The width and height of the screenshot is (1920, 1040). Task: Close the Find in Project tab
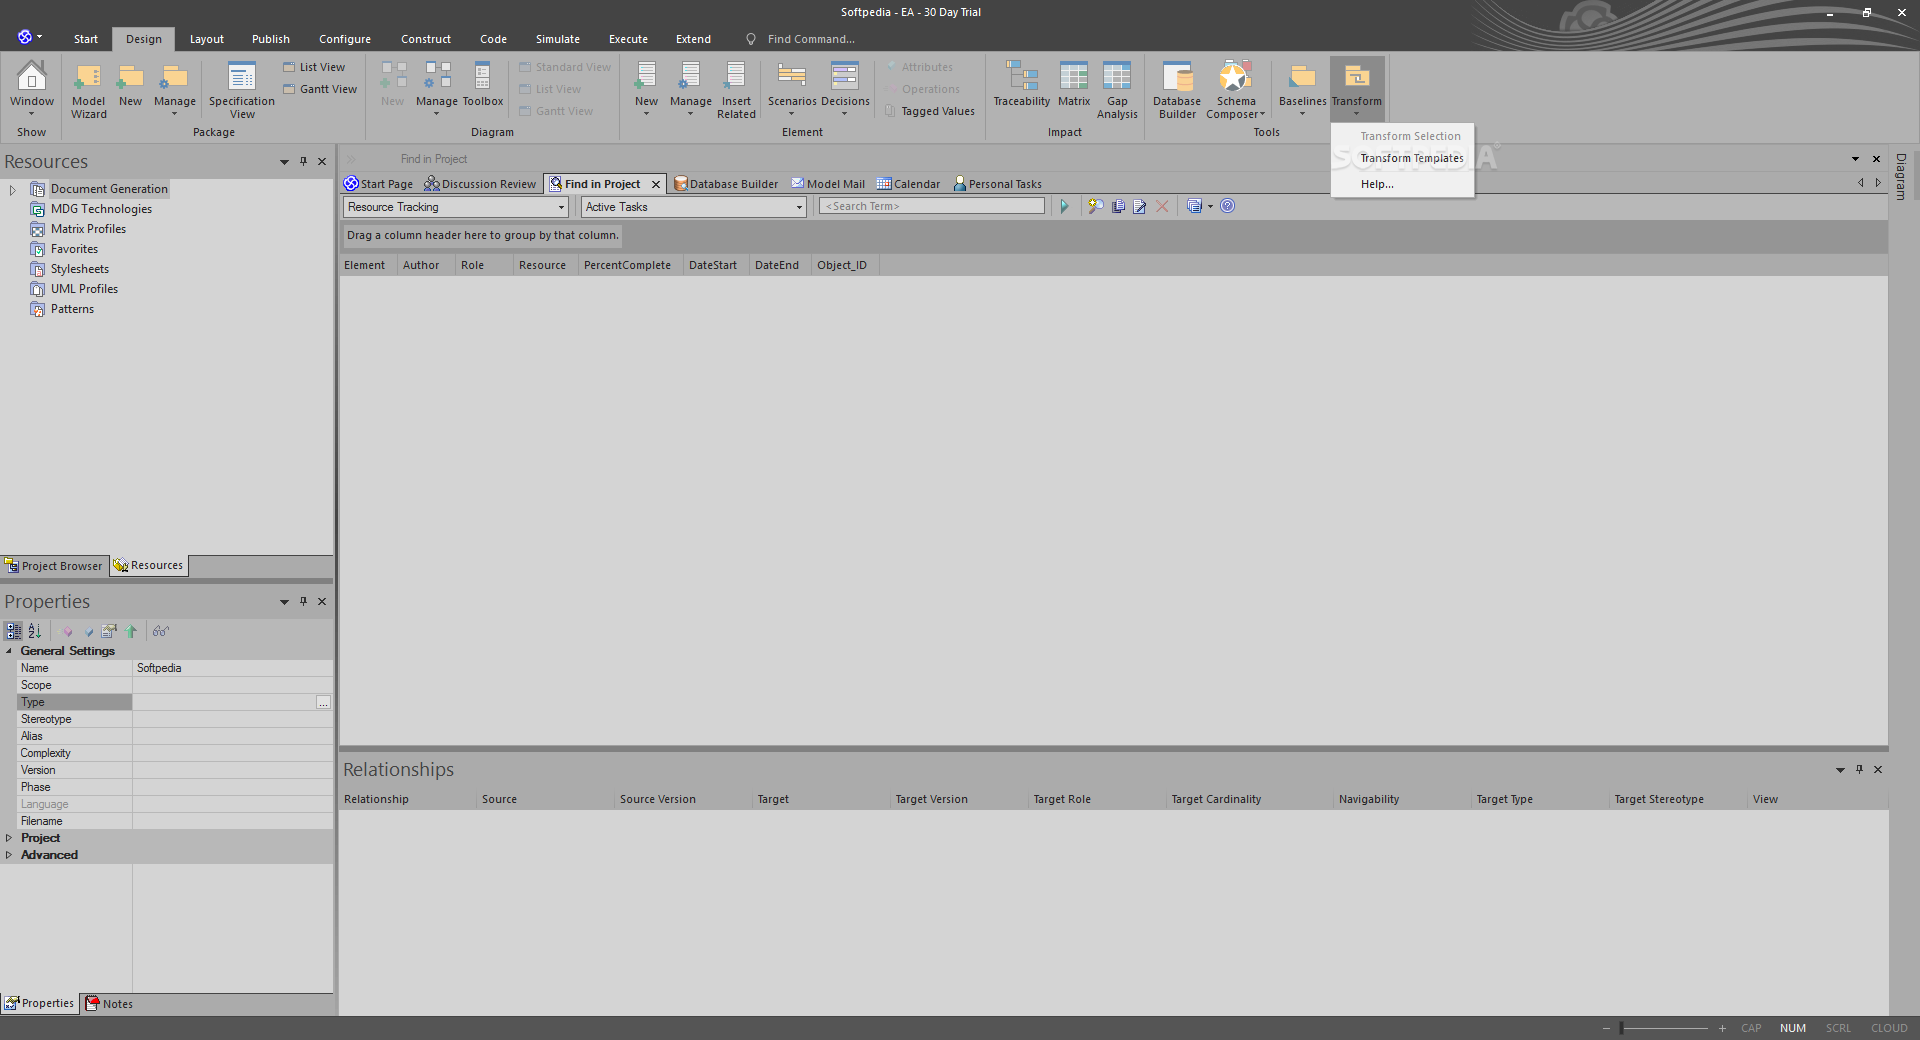coord(656,184)
